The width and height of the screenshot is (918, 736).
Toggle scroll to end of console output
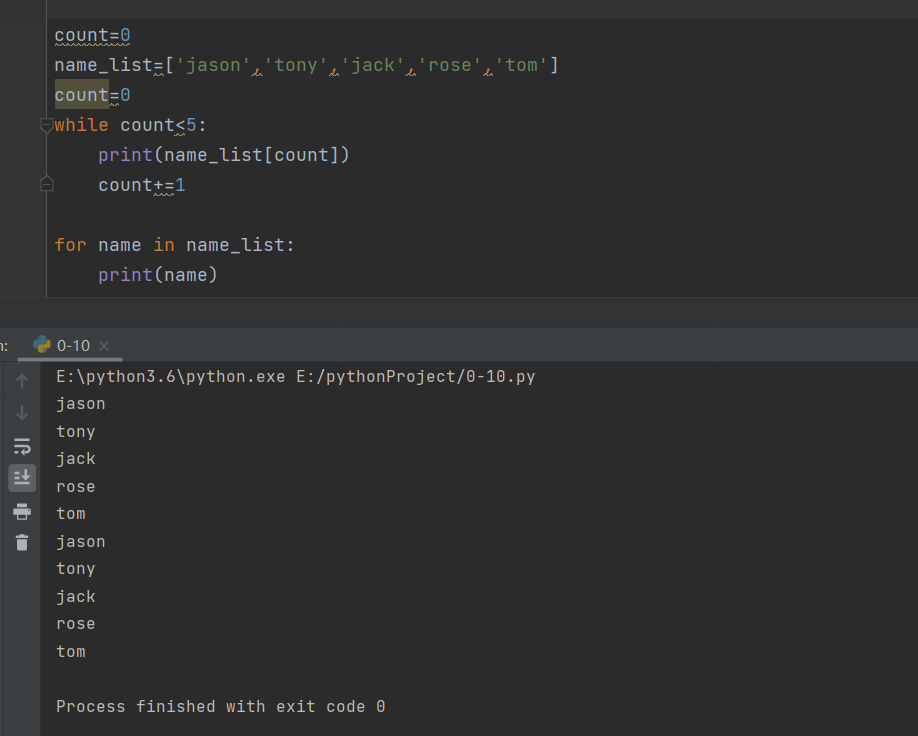(x=22, y=478)
